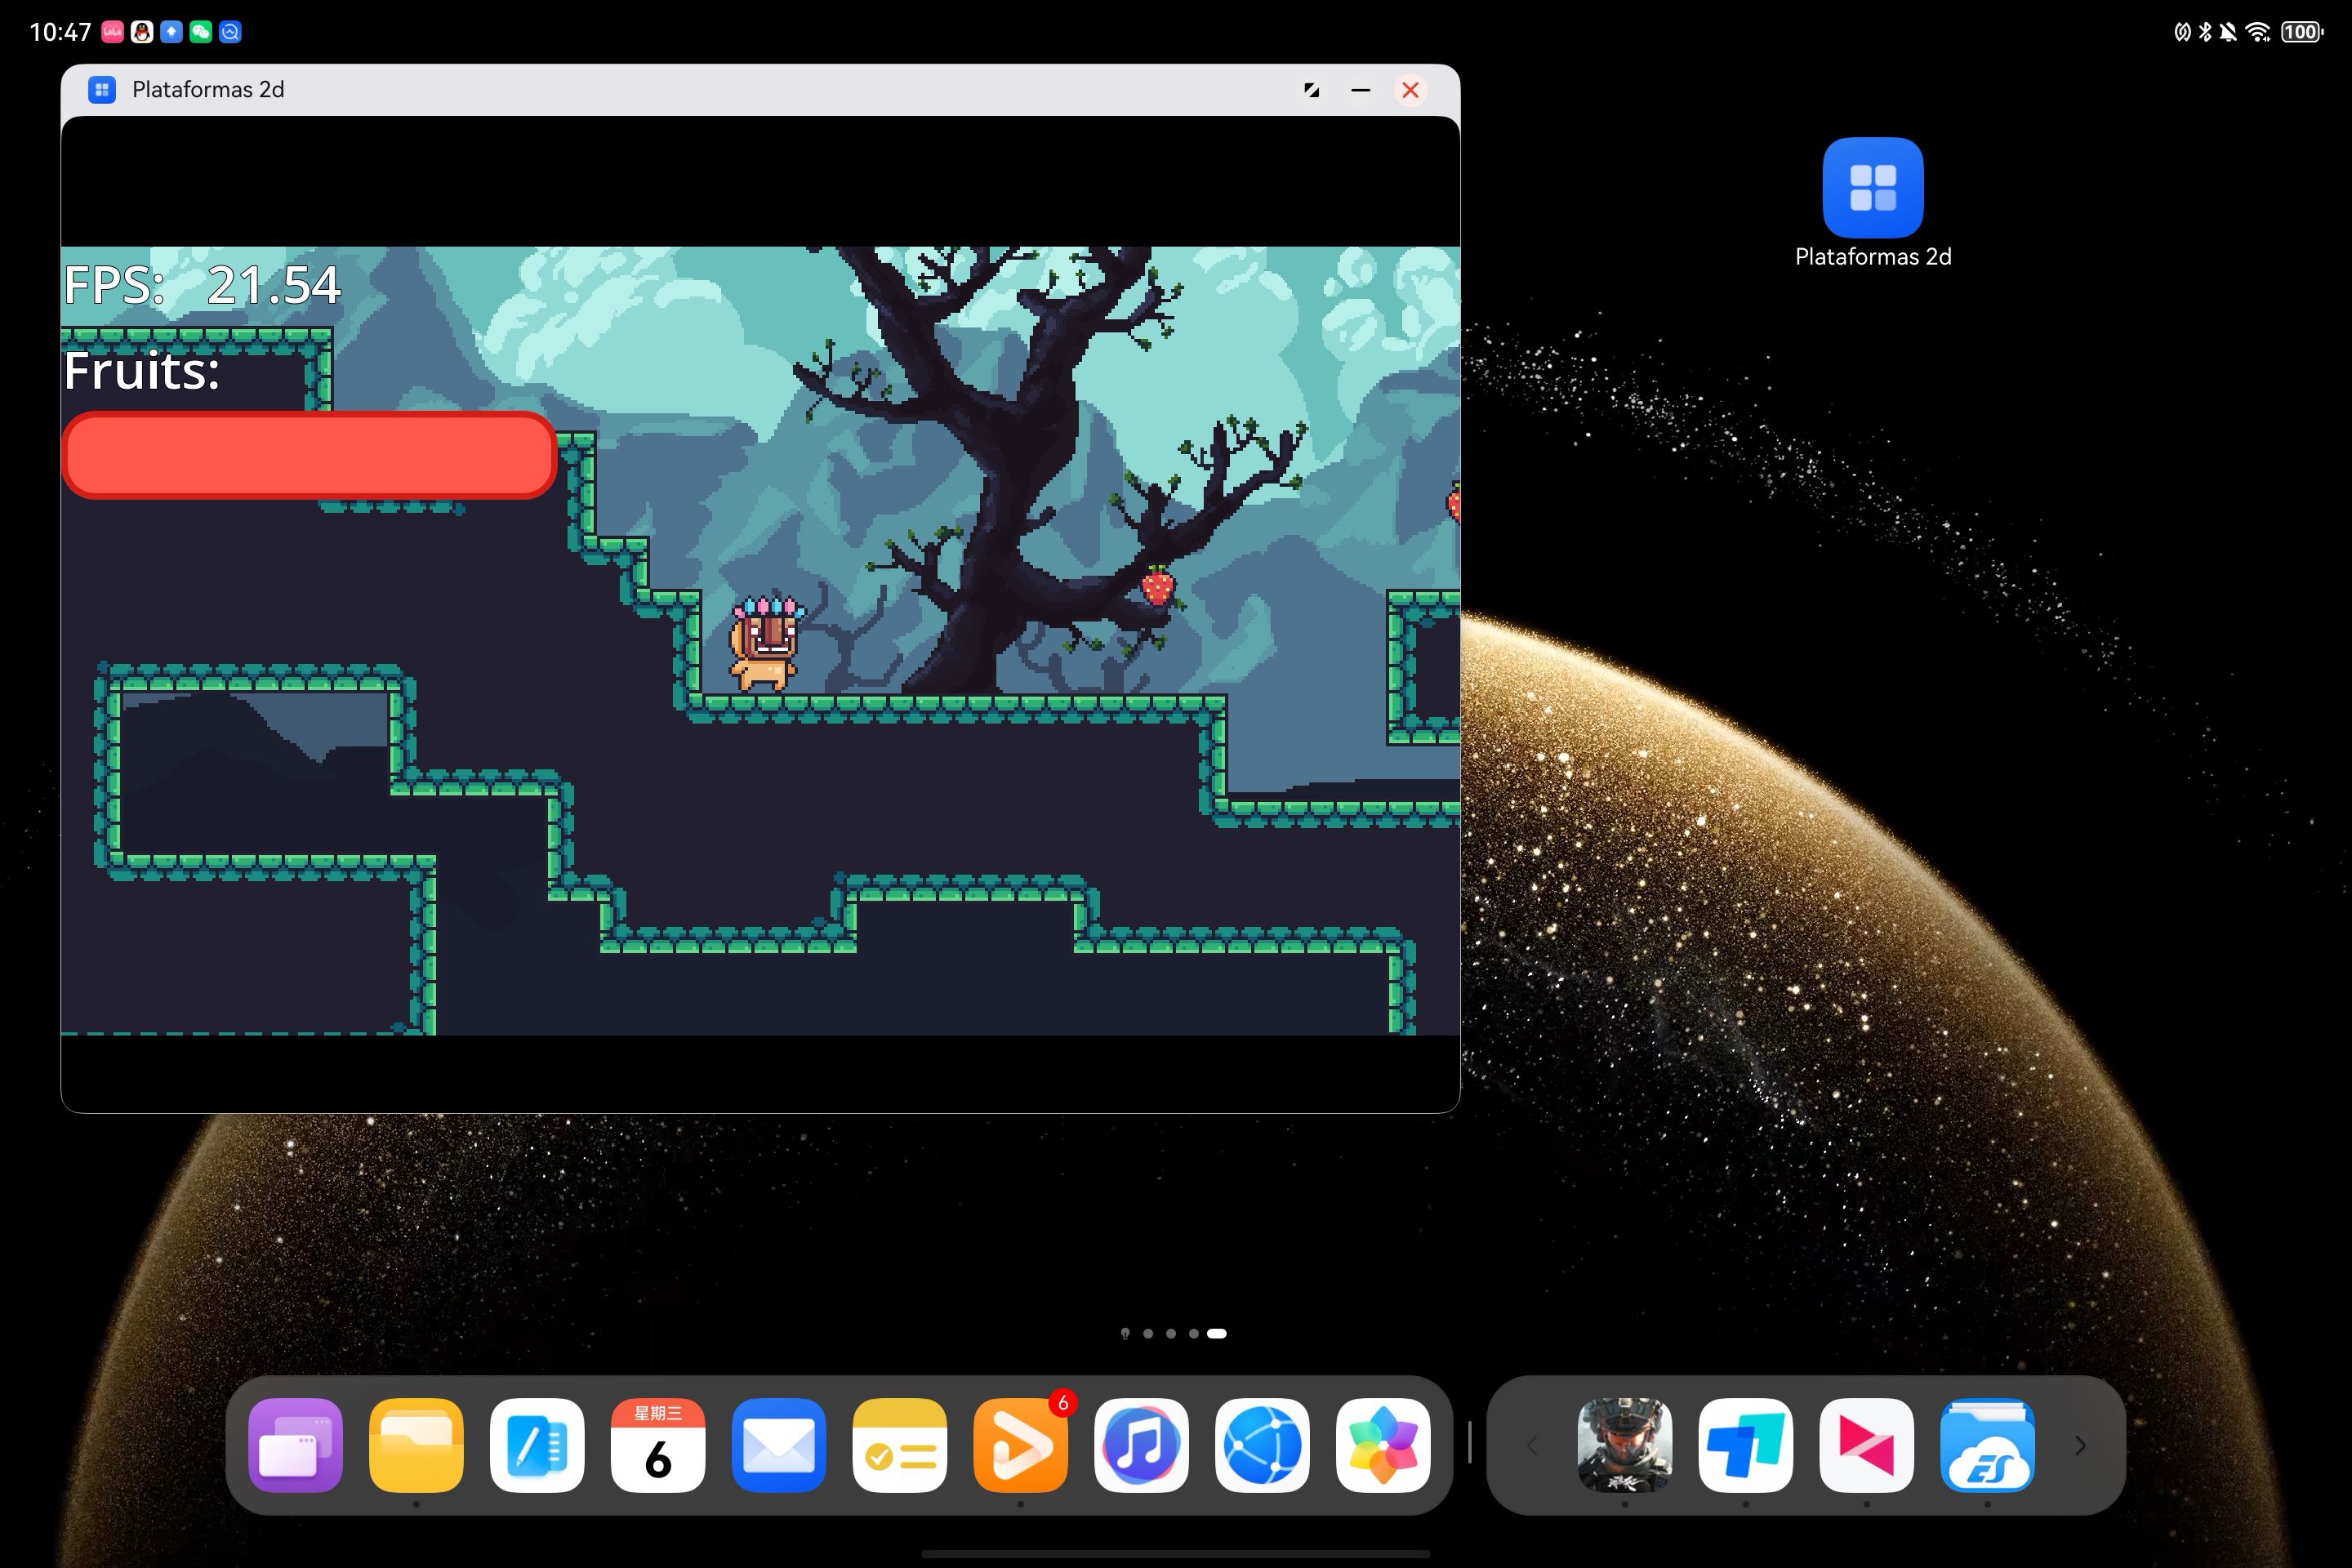Image resolution: width=2352 pixels, height=1568 pixels.
Task: Click the status bar clock 10:47
Action: pos(60,32)
